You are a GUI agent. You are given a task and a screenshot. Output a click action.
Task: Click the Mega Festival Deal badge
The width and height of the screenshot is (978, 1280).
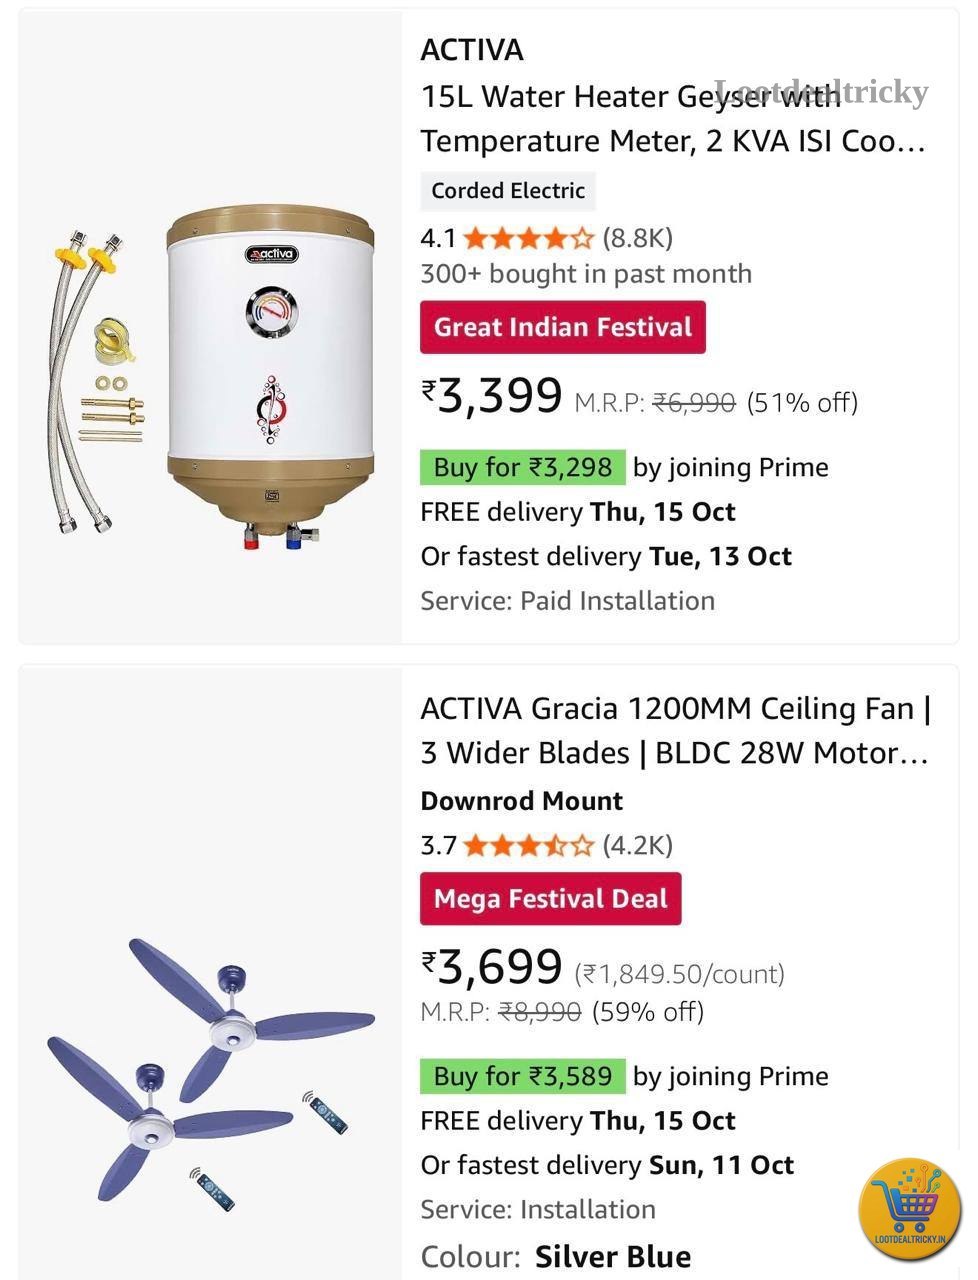pyautogui.click(x=550, y=898)
